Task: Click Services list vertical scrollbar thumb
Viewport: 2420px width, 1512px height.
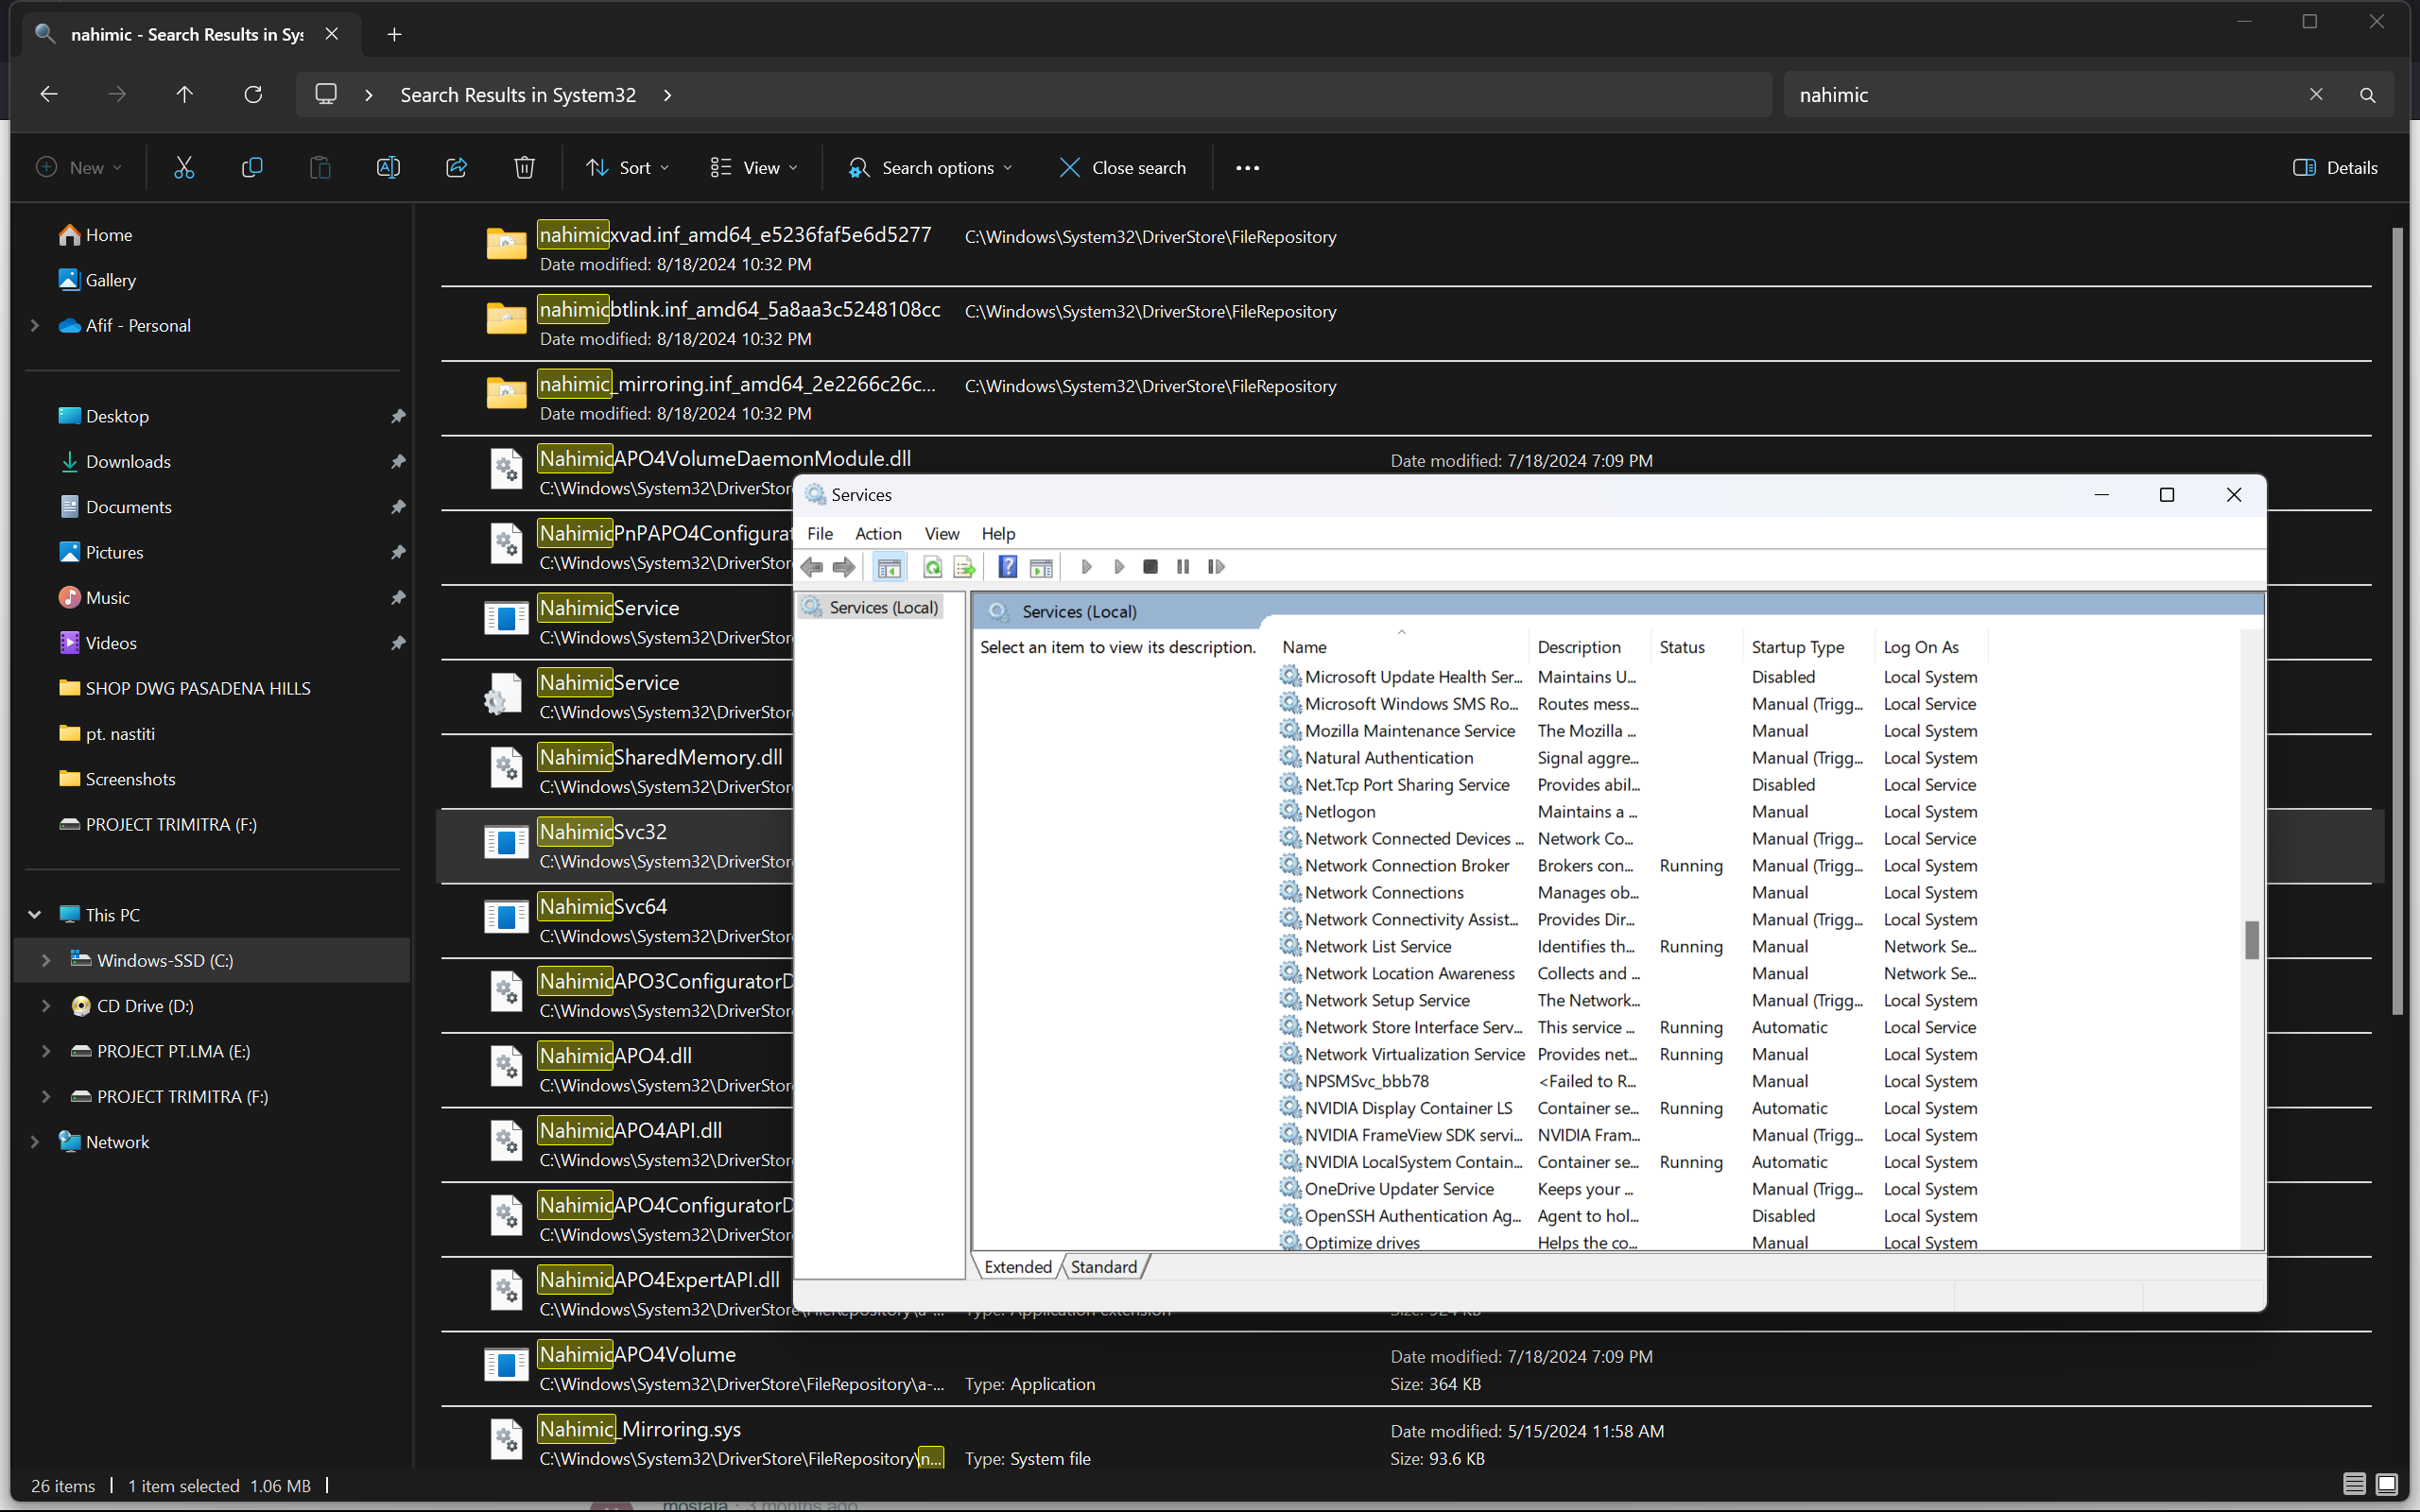Action: pyautogui.click(x=2251, y=940)
